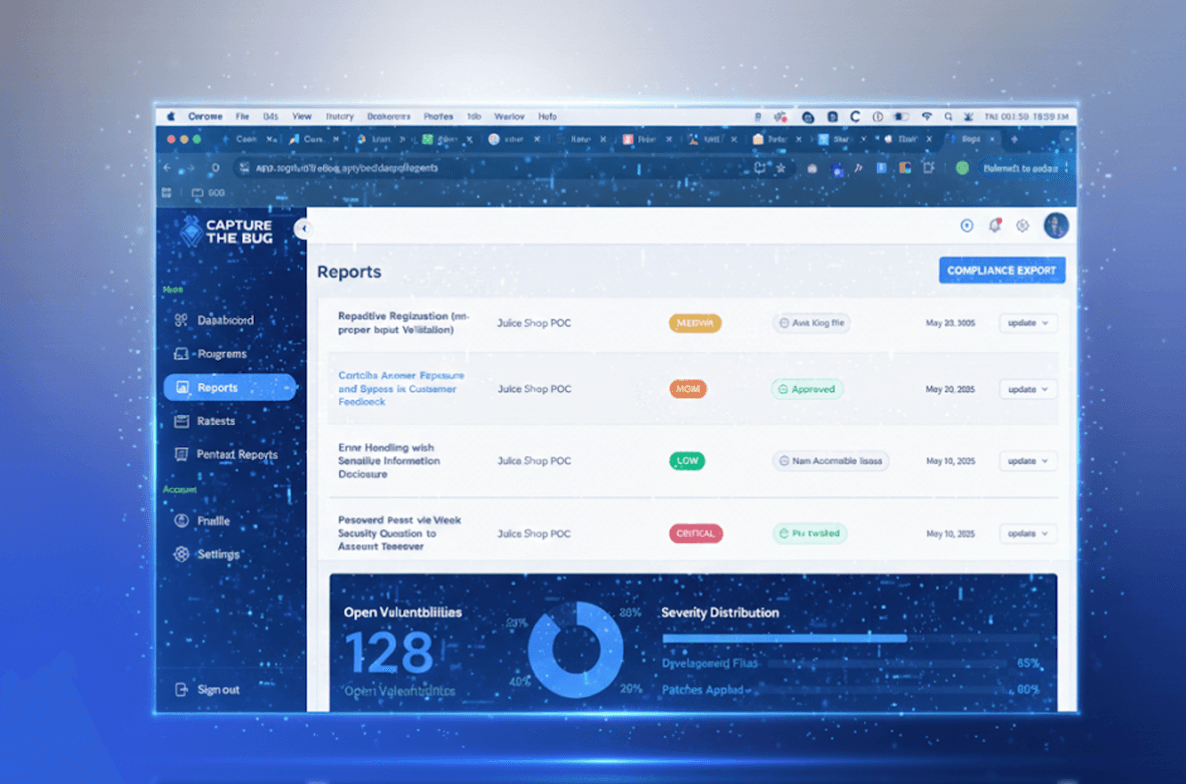1186x784 pixels.
Task: Click the MEDIUM severity badge
Action: [x=694, y=323]
